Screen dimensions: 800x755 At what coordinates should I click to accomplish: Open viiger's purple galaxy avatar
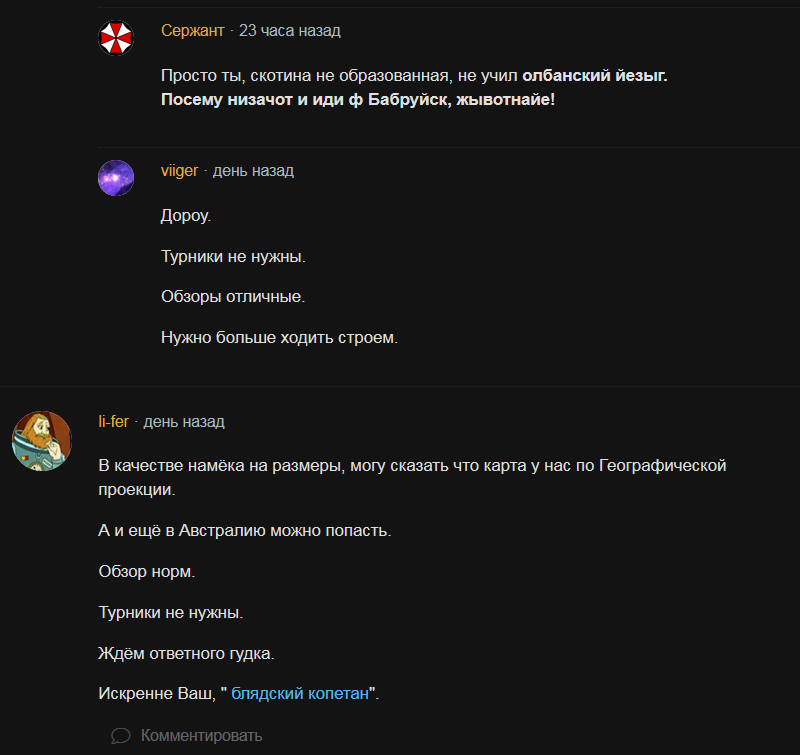coord(116,178)
